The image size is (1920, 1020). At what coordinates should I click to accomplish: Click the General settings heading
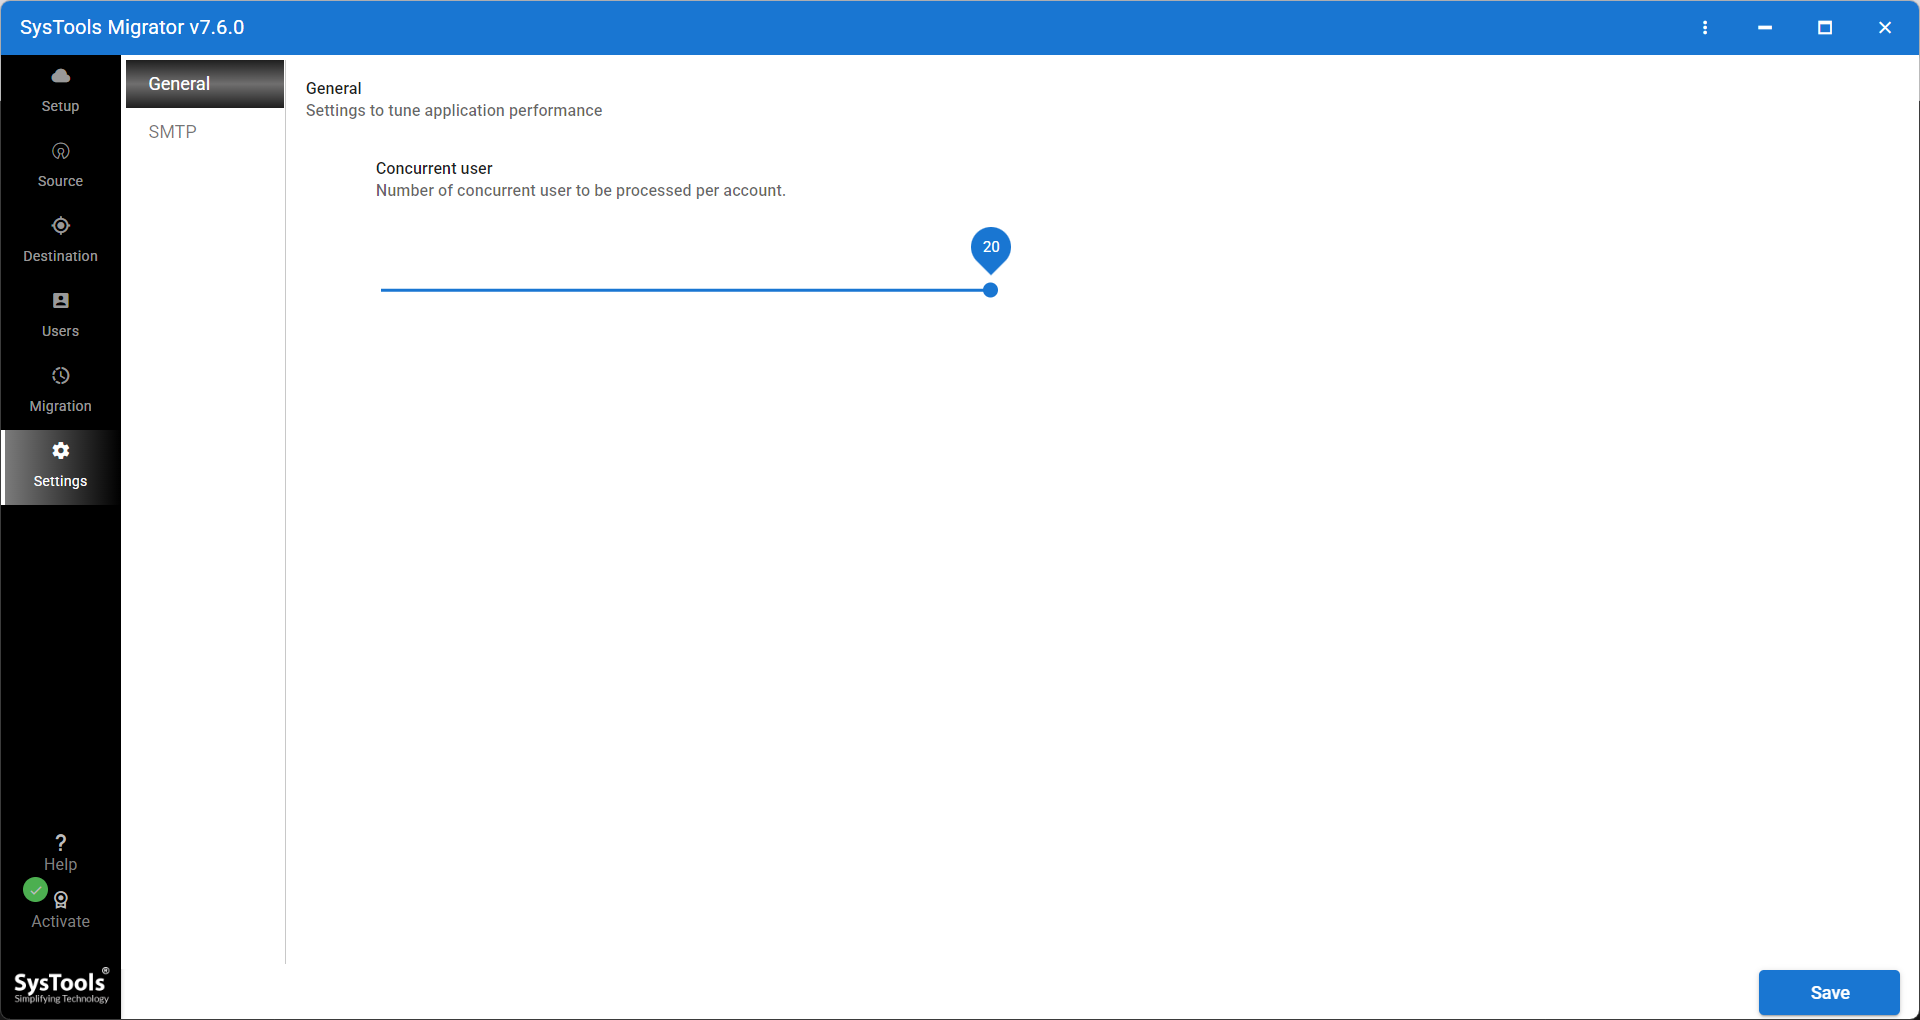tap(334, 88)
